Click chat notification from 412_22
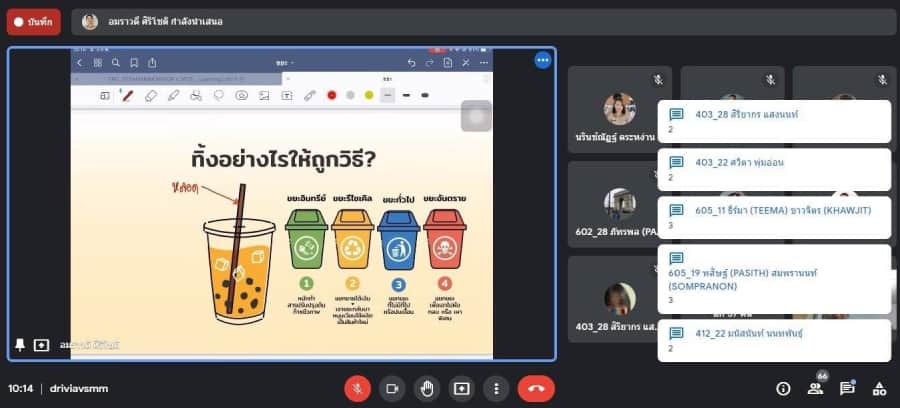The image size is (900, 408). pyautogui.click(x=773, y=340)
